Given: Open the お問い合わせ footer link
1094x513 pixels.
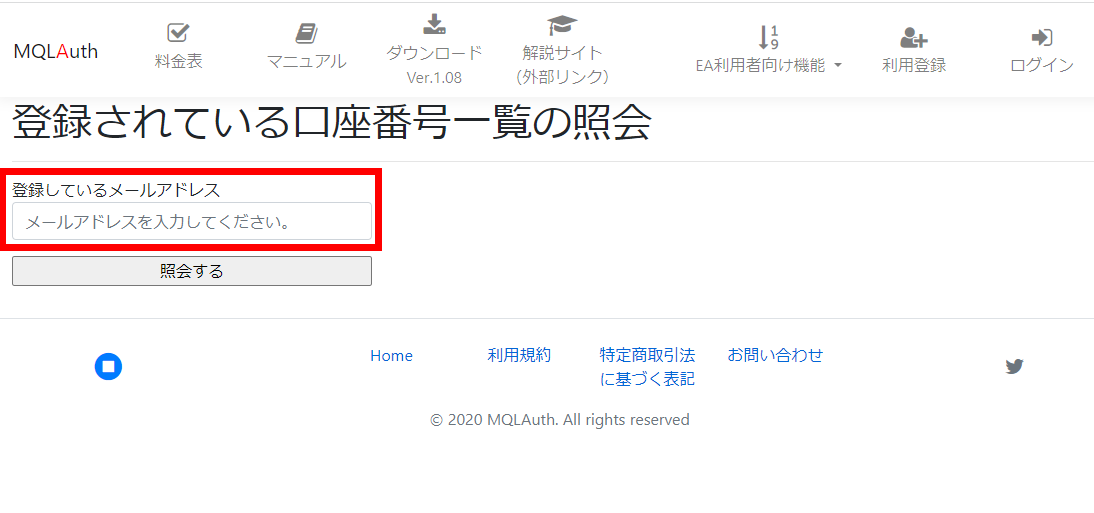Looking at the screenshot, I should (775, 355).
